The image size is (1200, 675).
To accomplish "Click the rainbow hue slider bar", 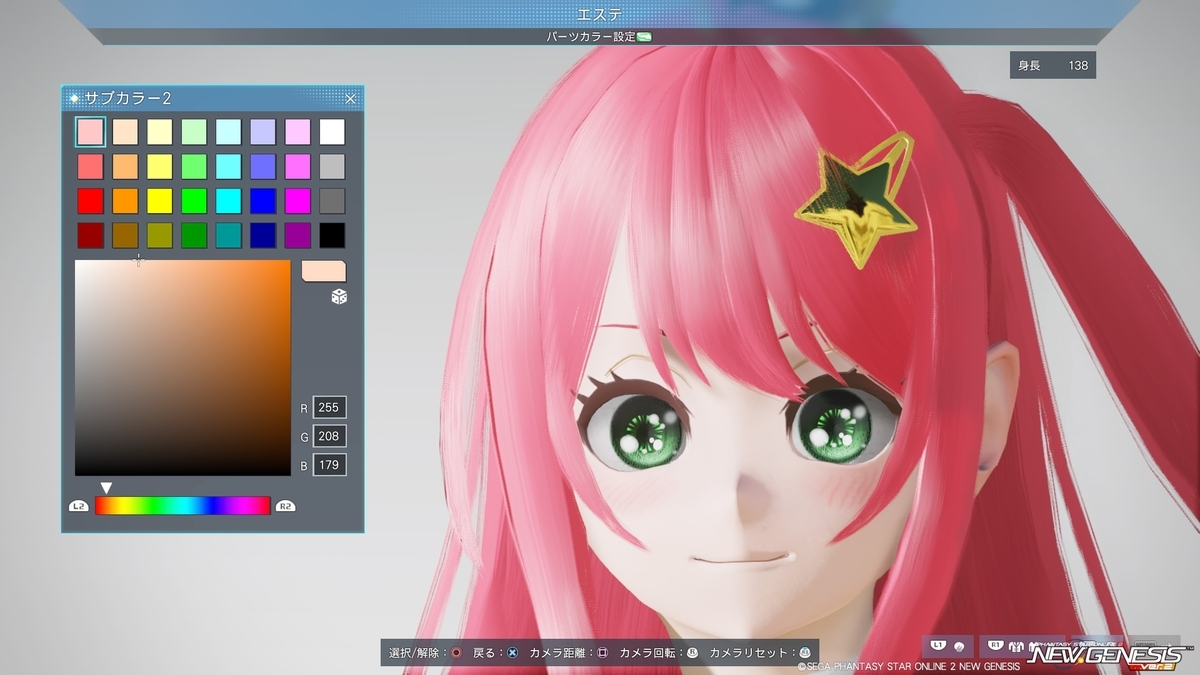I will coord(182,506).
